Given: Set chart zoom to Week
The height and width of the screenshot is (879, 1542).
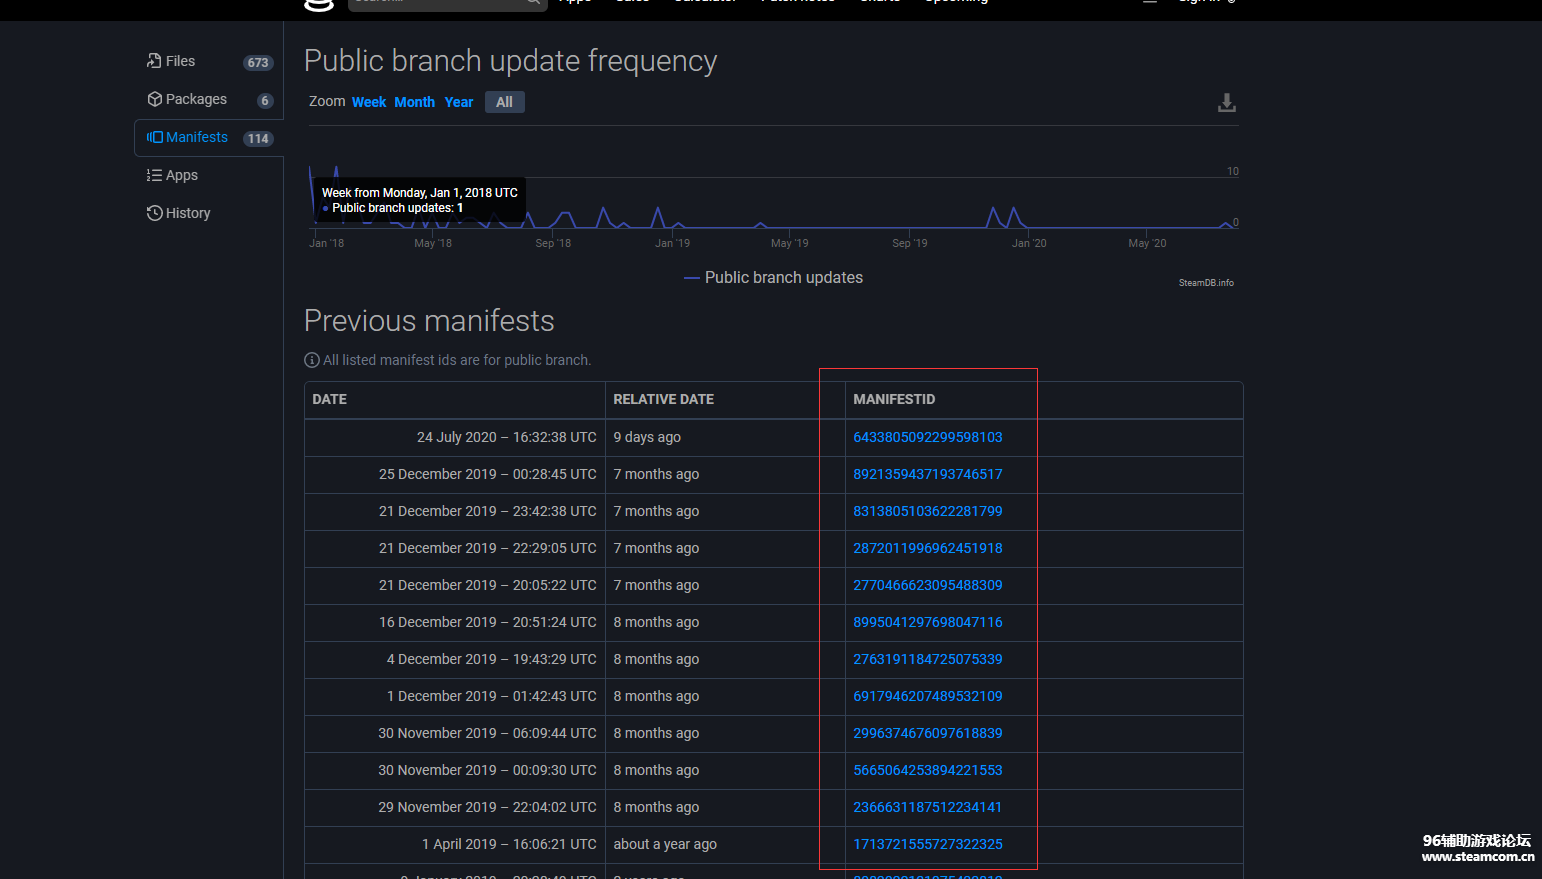Looking at the screenshot, I should (x=368, y=102).
